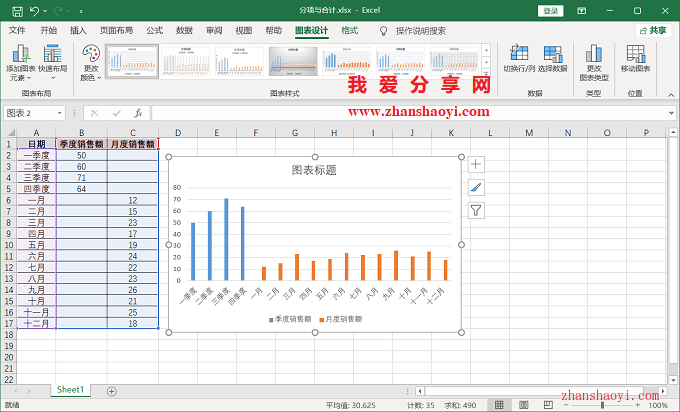Collapse the ribbon with the chevron

coord(671,95)
